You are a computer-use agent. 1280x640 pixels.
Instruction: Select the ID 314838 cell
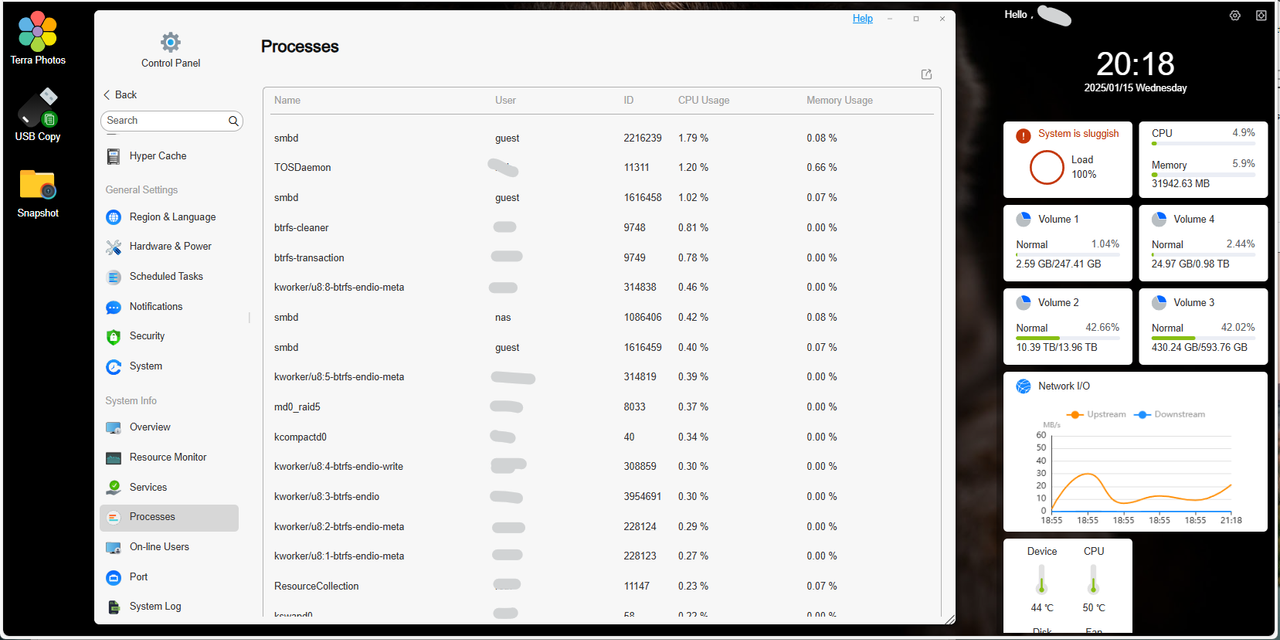[640, 288]
